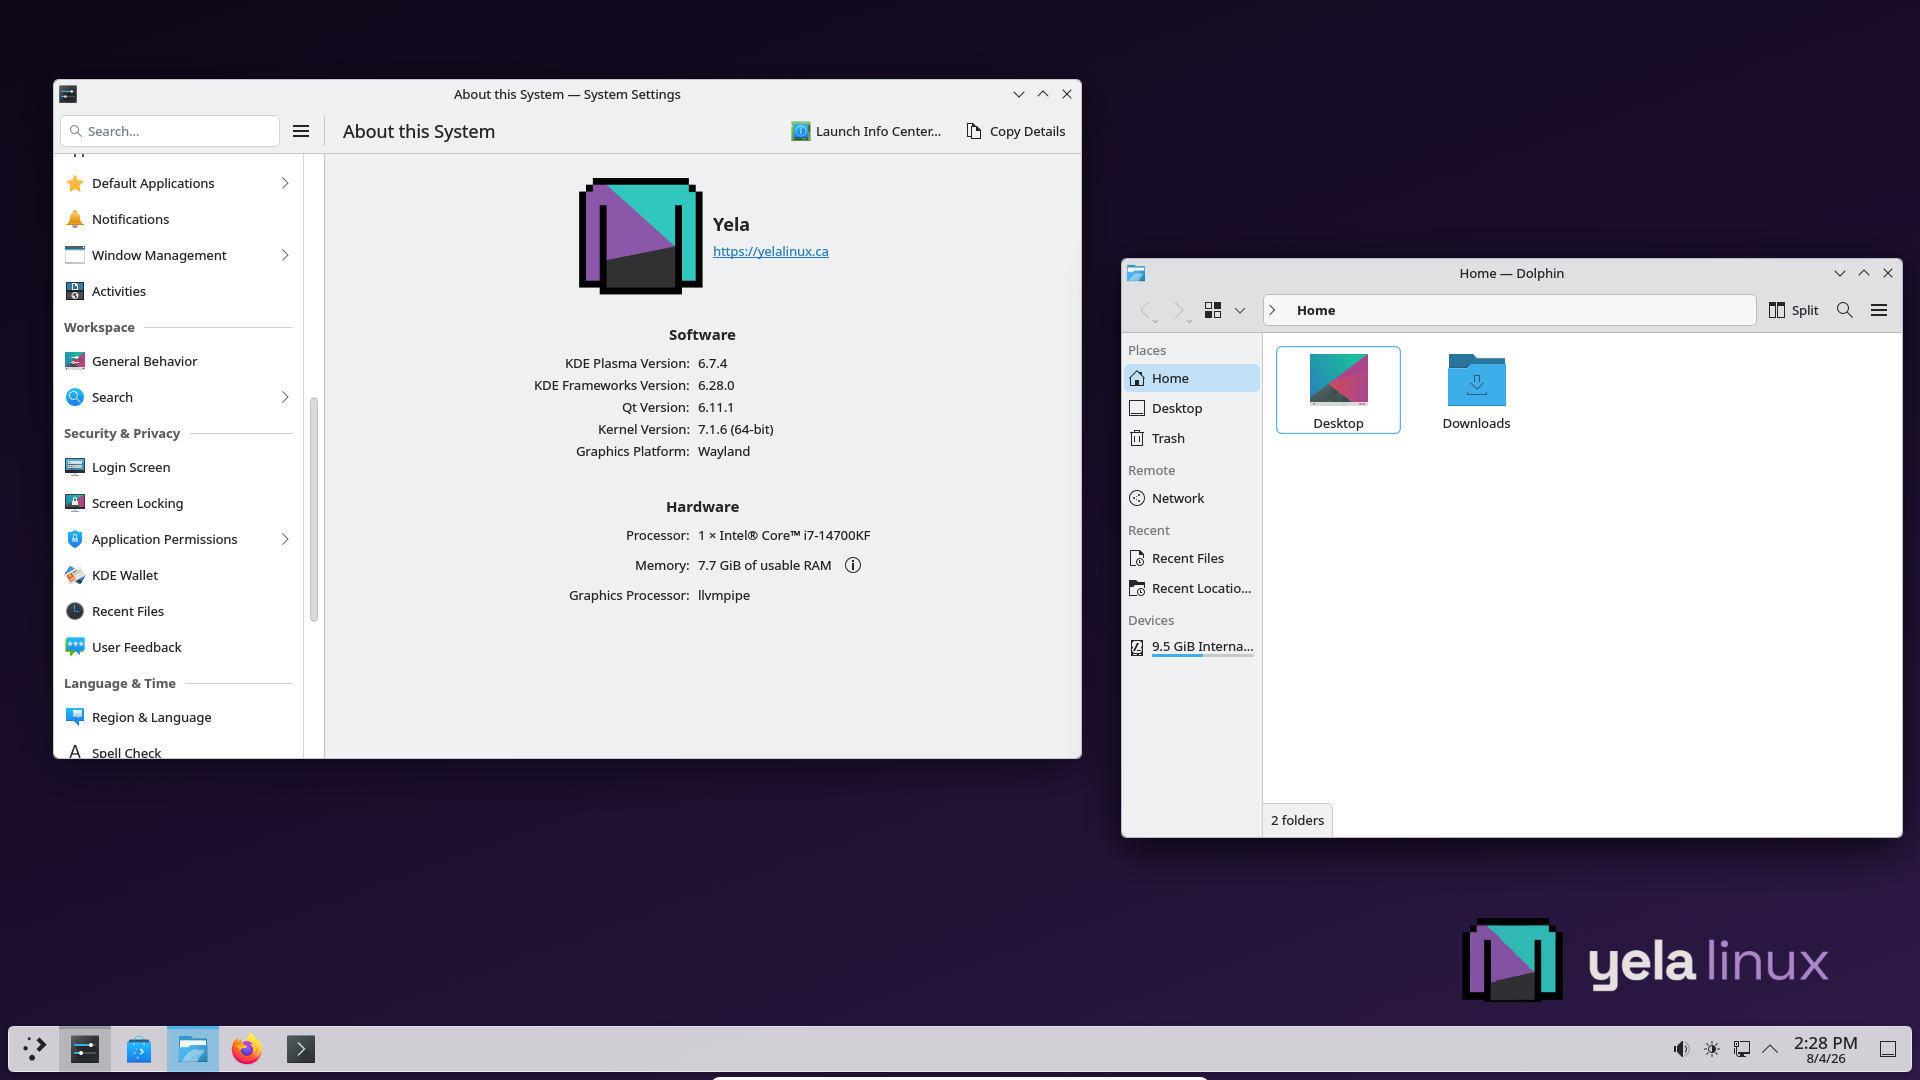Open Window Management settings

pyautogui.click(x=178, y=255)
